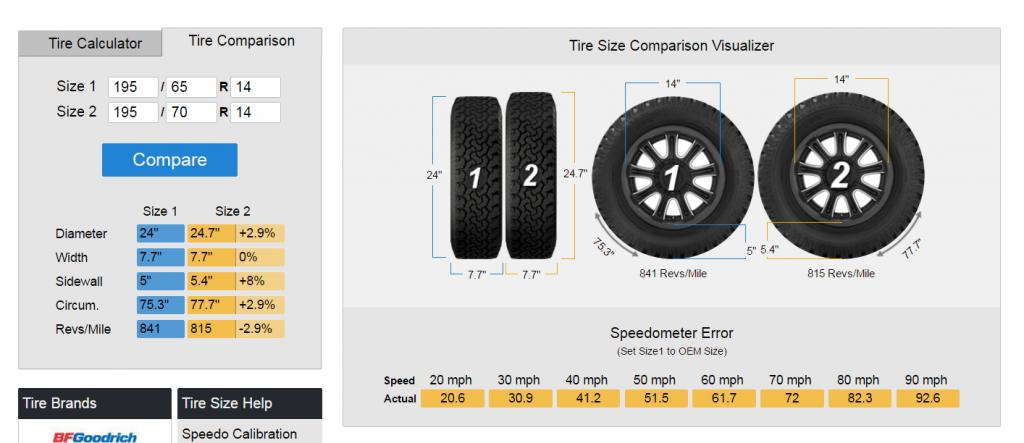Click the 60 mph actual speed value
1024x443 pixels.
tap(721, 398)
